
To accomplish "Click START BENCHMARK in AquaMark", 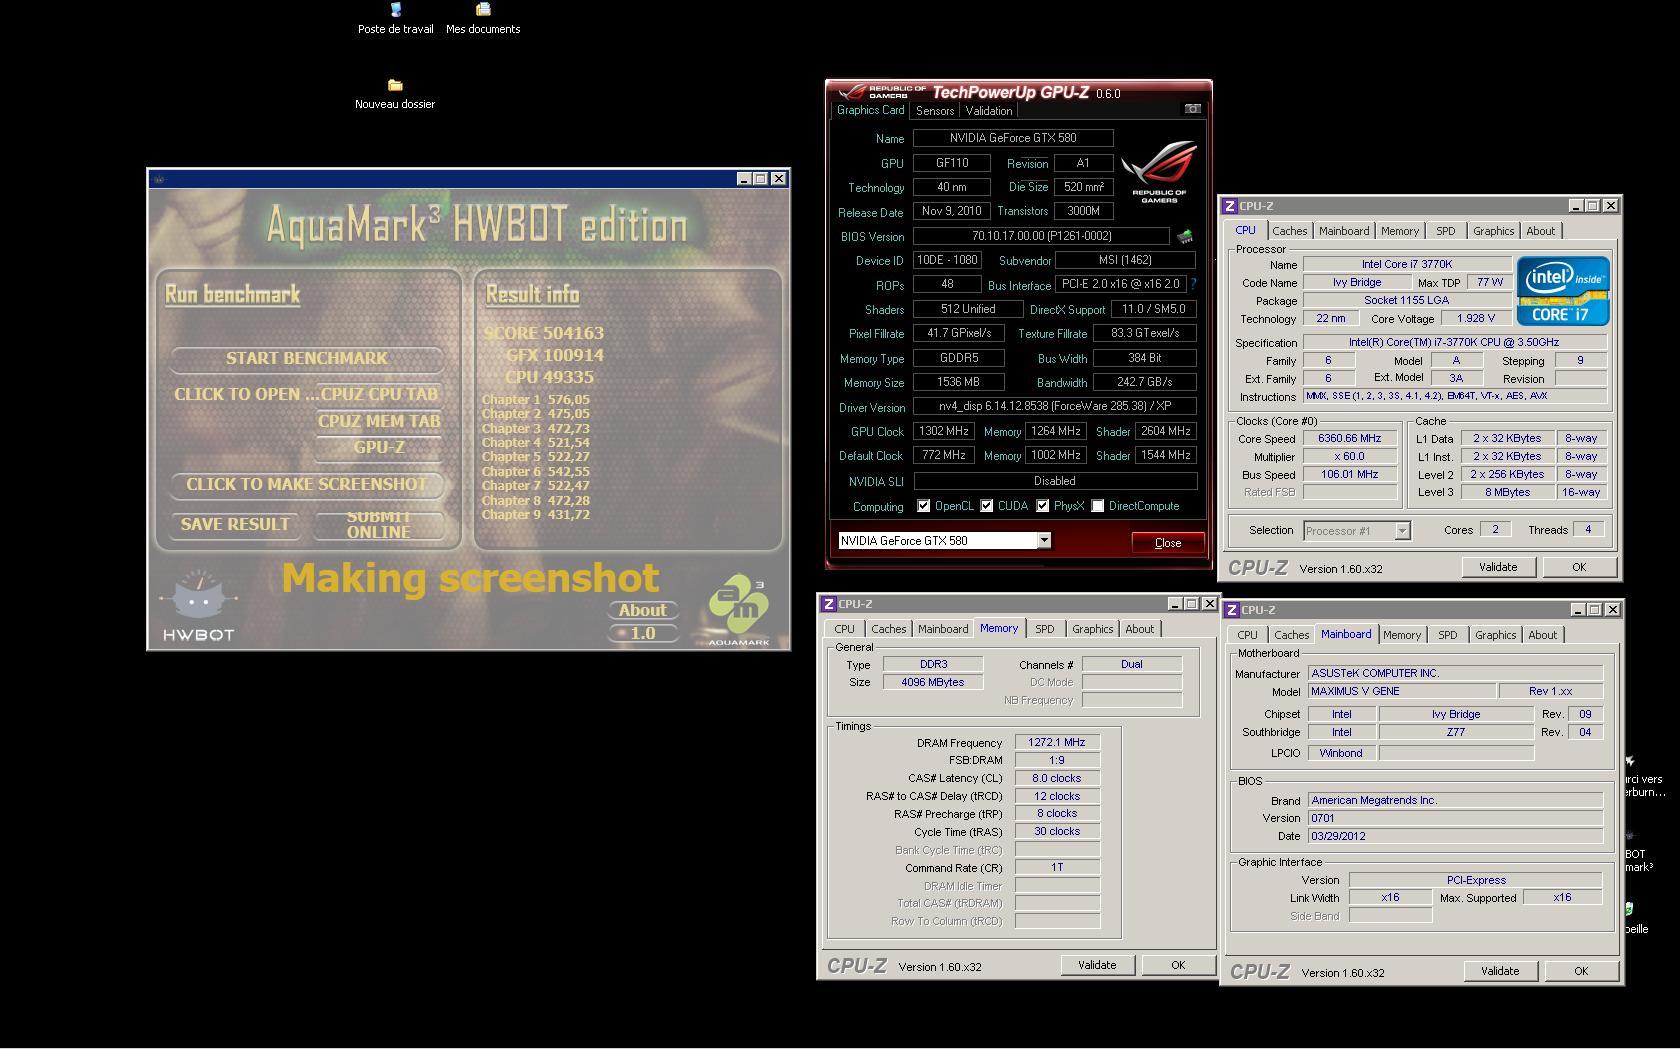I will [x=306, y=358].
